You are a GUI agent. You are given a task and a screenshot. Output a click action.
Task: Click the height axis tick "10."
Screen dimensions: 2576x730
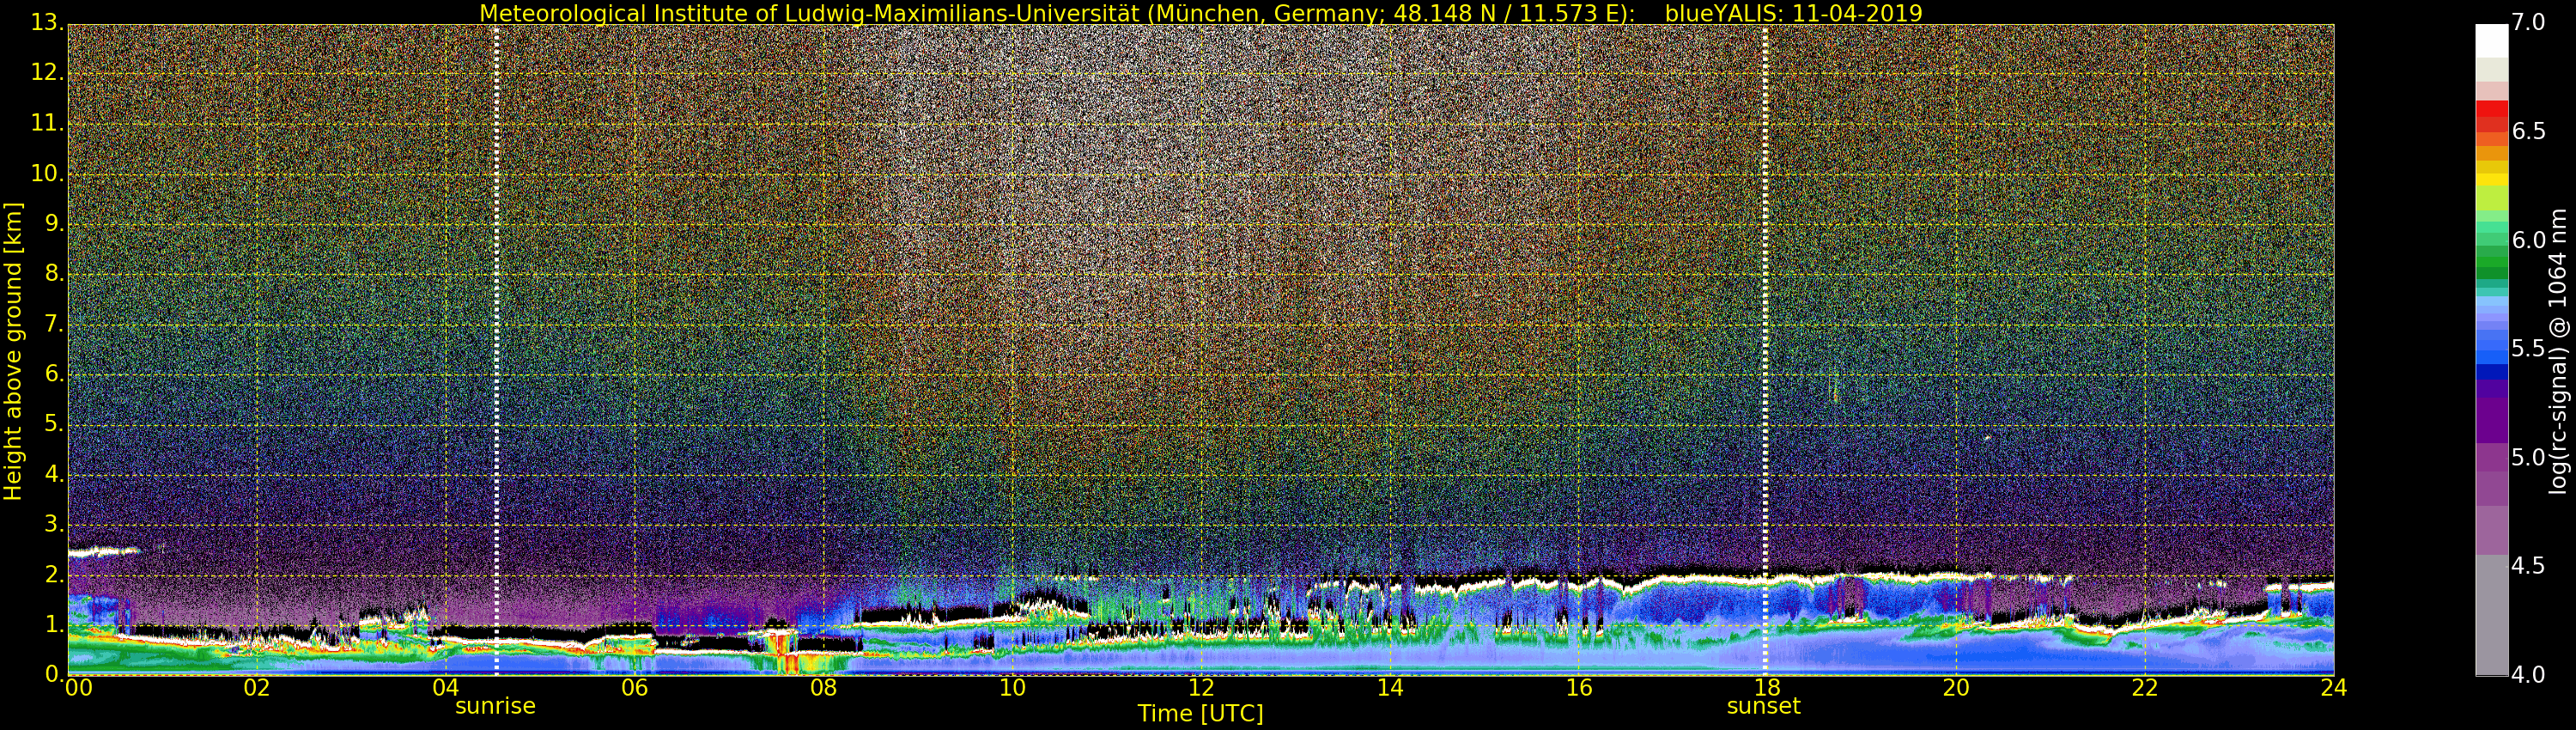pyautogui.click(x=47, y=174)
